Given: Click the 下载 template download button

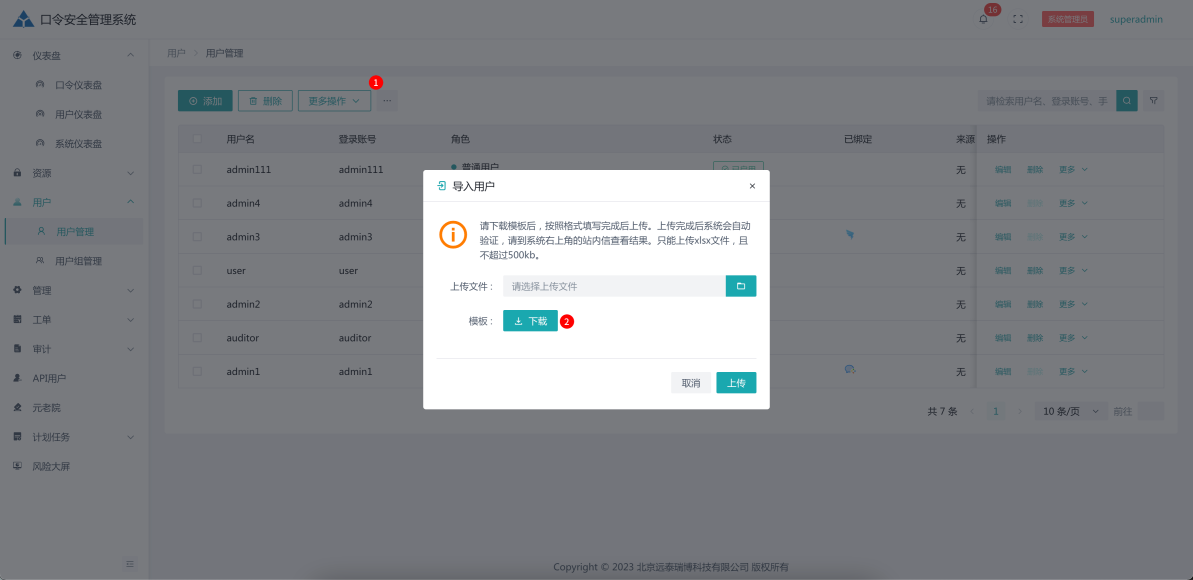Looking at the screenshot, I should click(529, 320).
